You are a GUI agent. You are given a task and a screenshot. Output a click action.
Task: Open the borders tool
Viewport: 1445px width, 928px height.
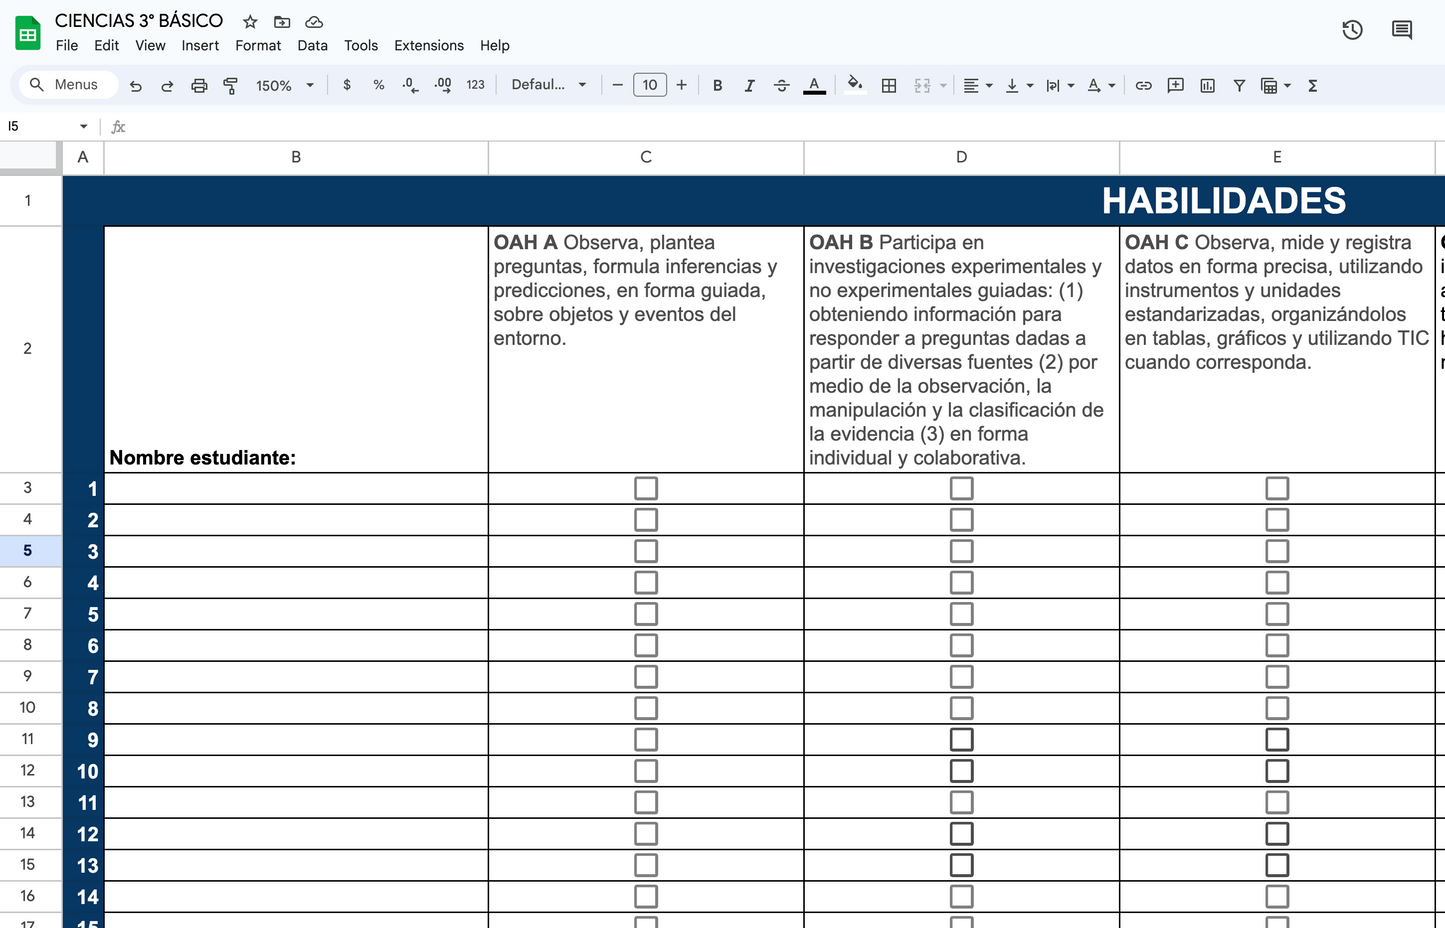pos(888,86)
